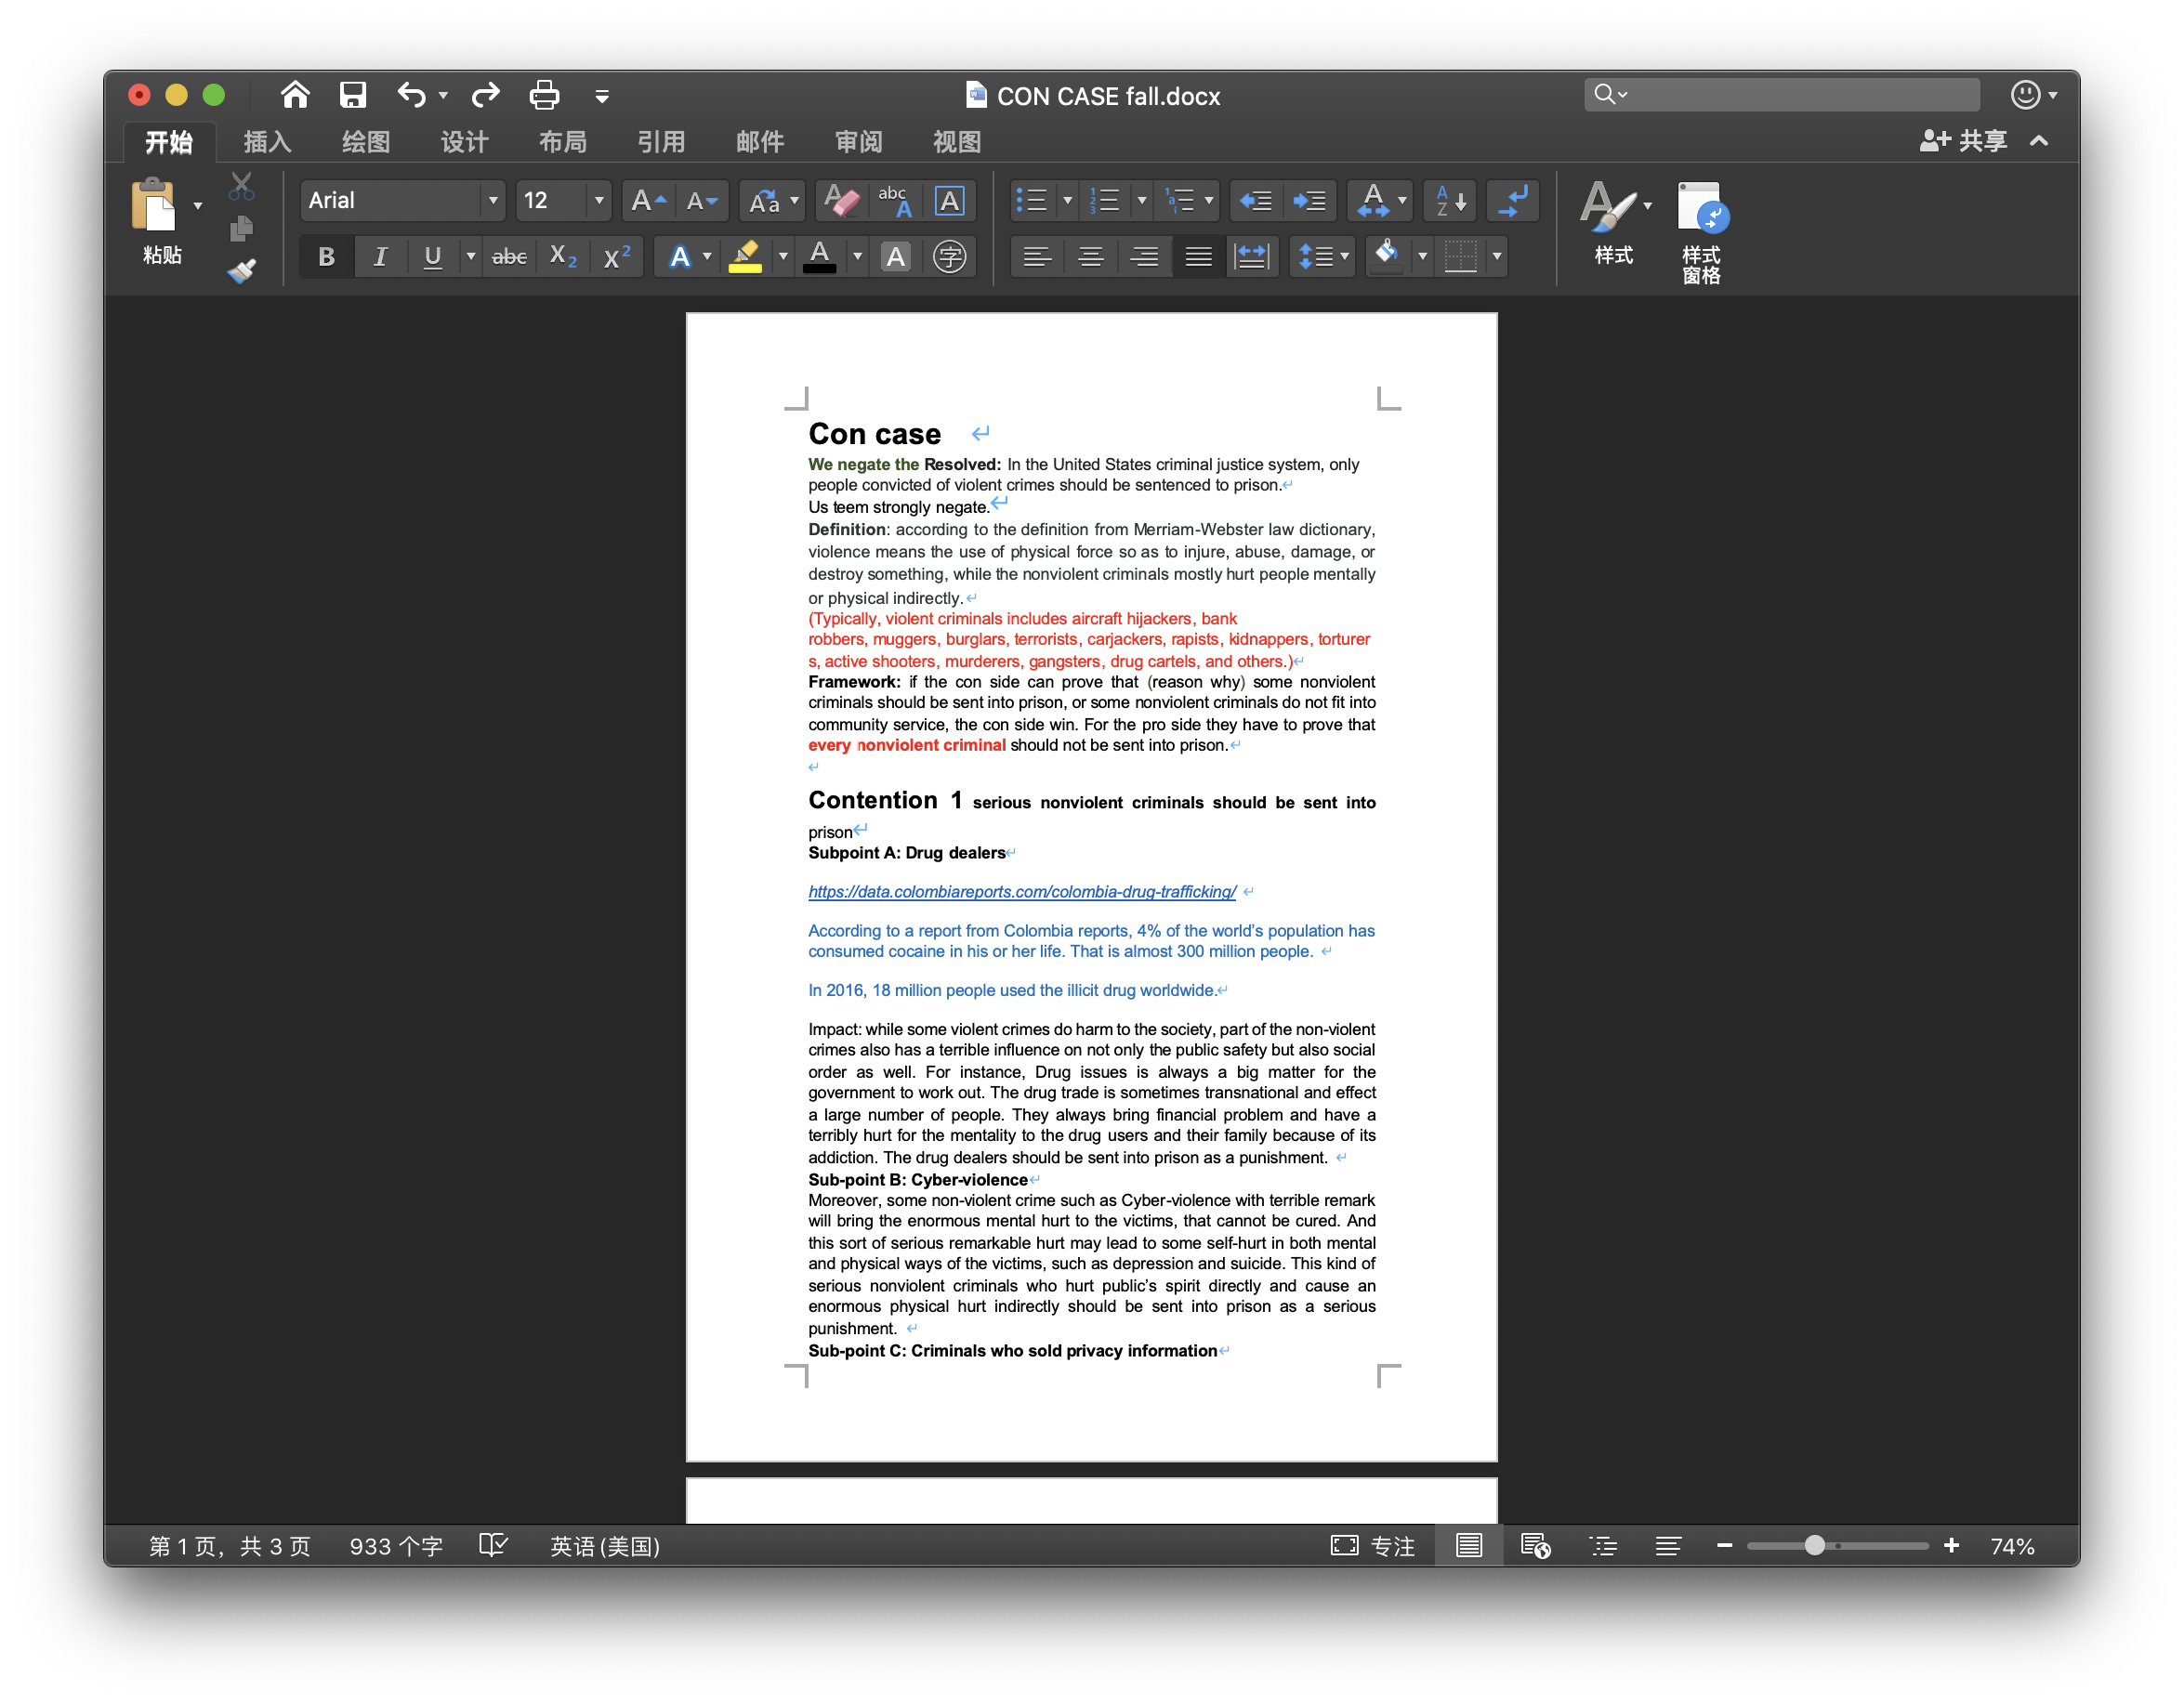Copy selection with the copy icon
2184x1704 pixels.
(x=241, y=229)
